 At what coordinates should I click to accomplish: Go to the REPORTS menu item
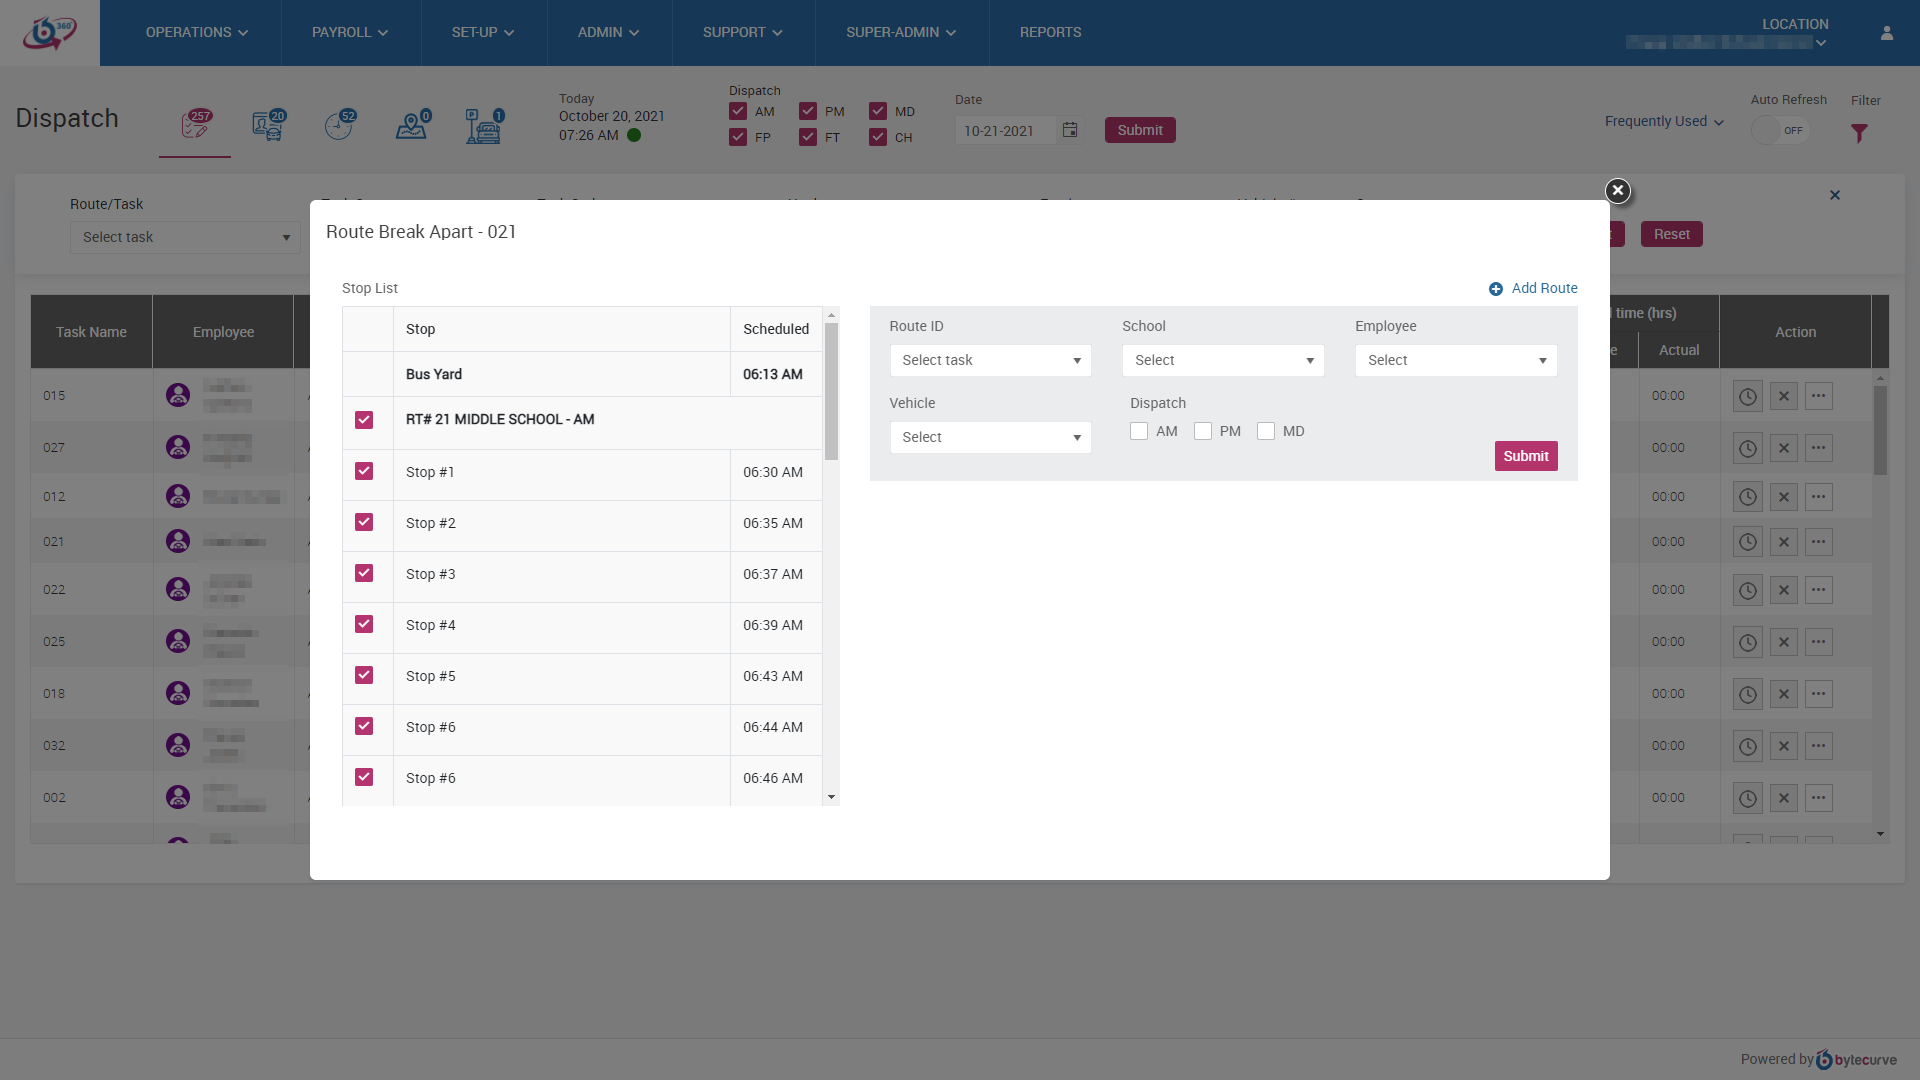pos(1050,33)
